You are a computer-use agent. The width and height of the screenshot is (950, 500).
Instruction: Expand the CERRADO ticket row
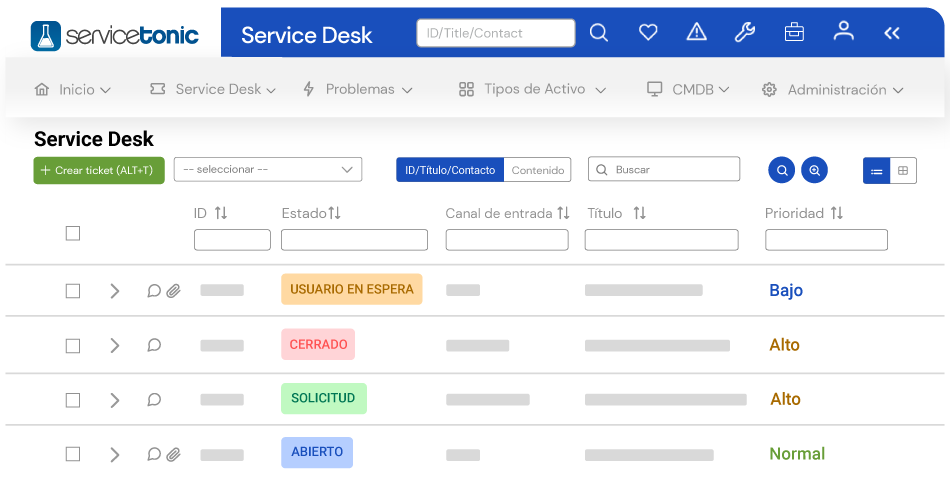[x=115, y=345]
